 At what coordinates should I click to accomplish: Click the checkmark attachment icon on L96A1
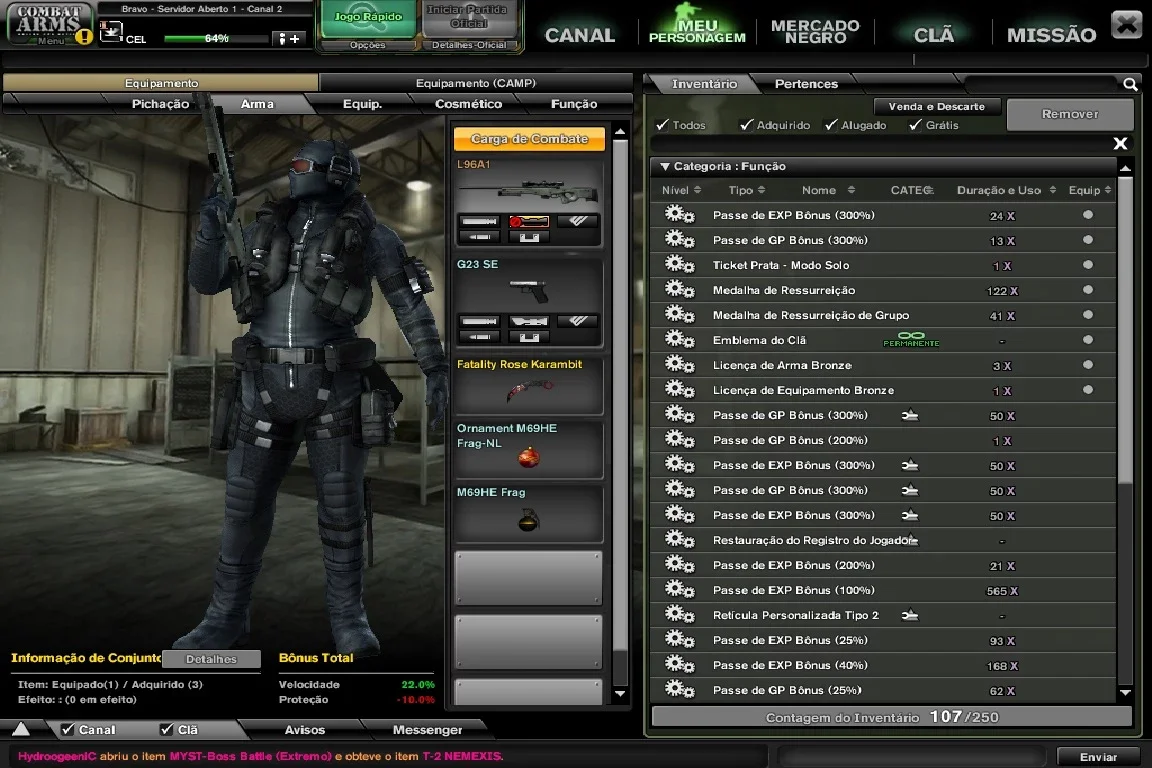(577, 221)
